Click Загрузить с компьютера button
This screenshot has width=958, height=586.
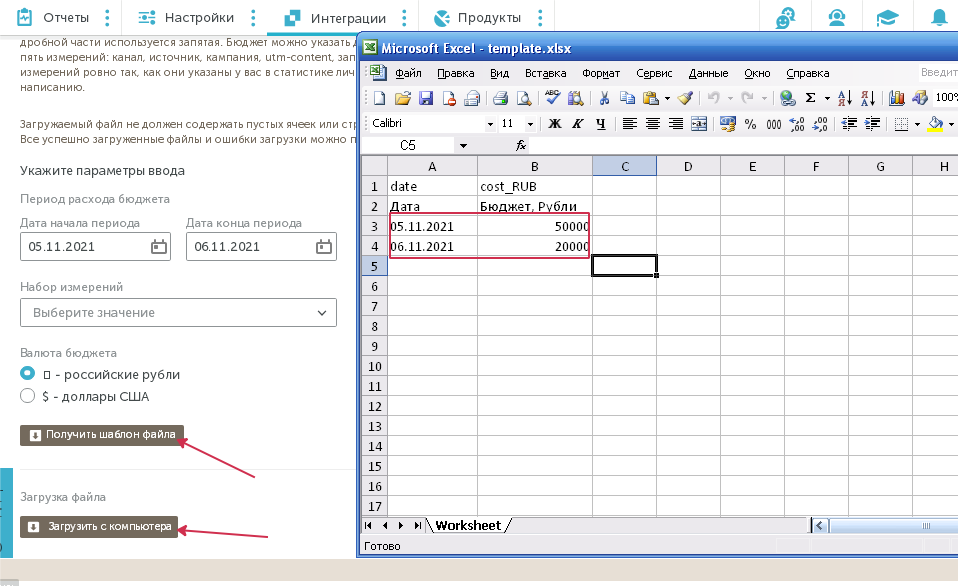(x=99, y=526)
